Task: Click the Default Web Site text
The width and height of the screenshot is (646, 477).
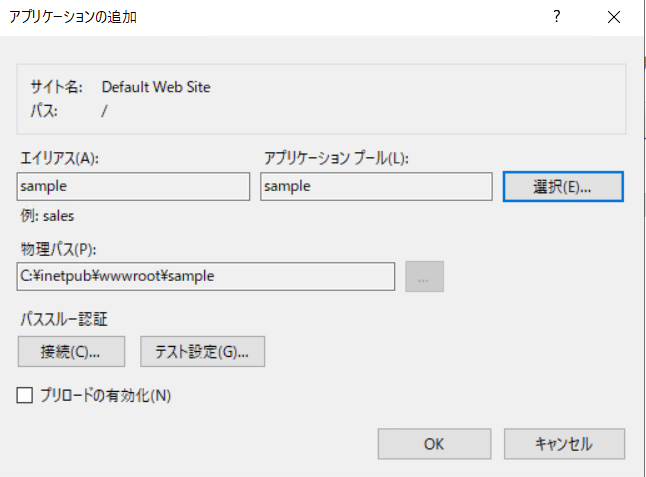Action: [x=156, y=87]
